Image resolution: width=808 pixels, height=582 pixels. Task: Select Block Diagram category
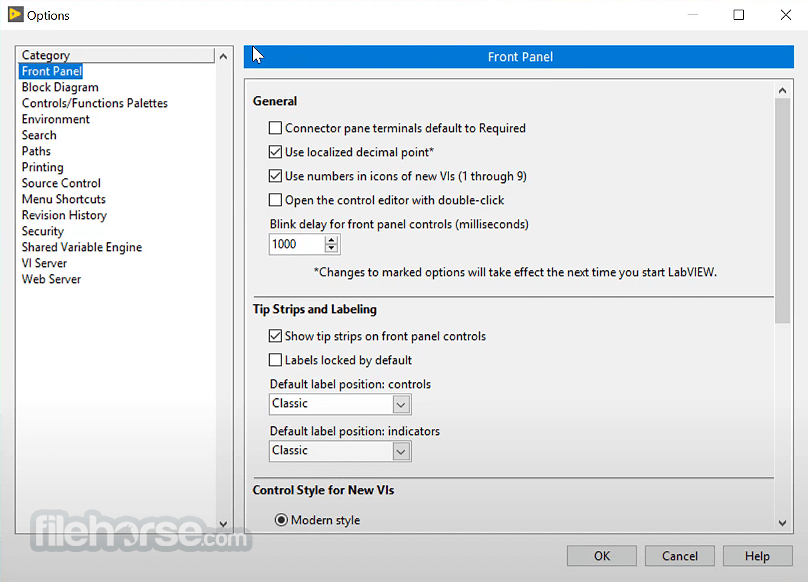pyautogui.click(x=60, y=87)
